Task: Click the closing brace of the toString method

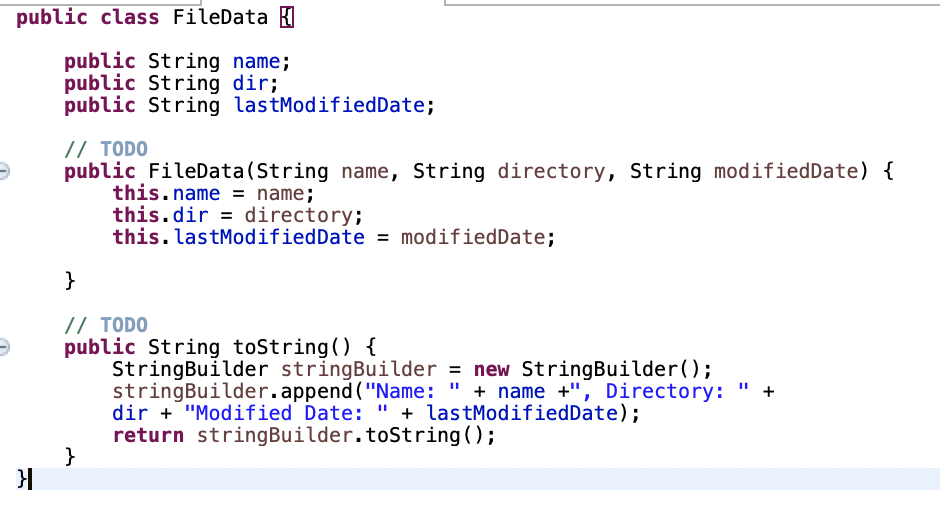Action: 70,457
